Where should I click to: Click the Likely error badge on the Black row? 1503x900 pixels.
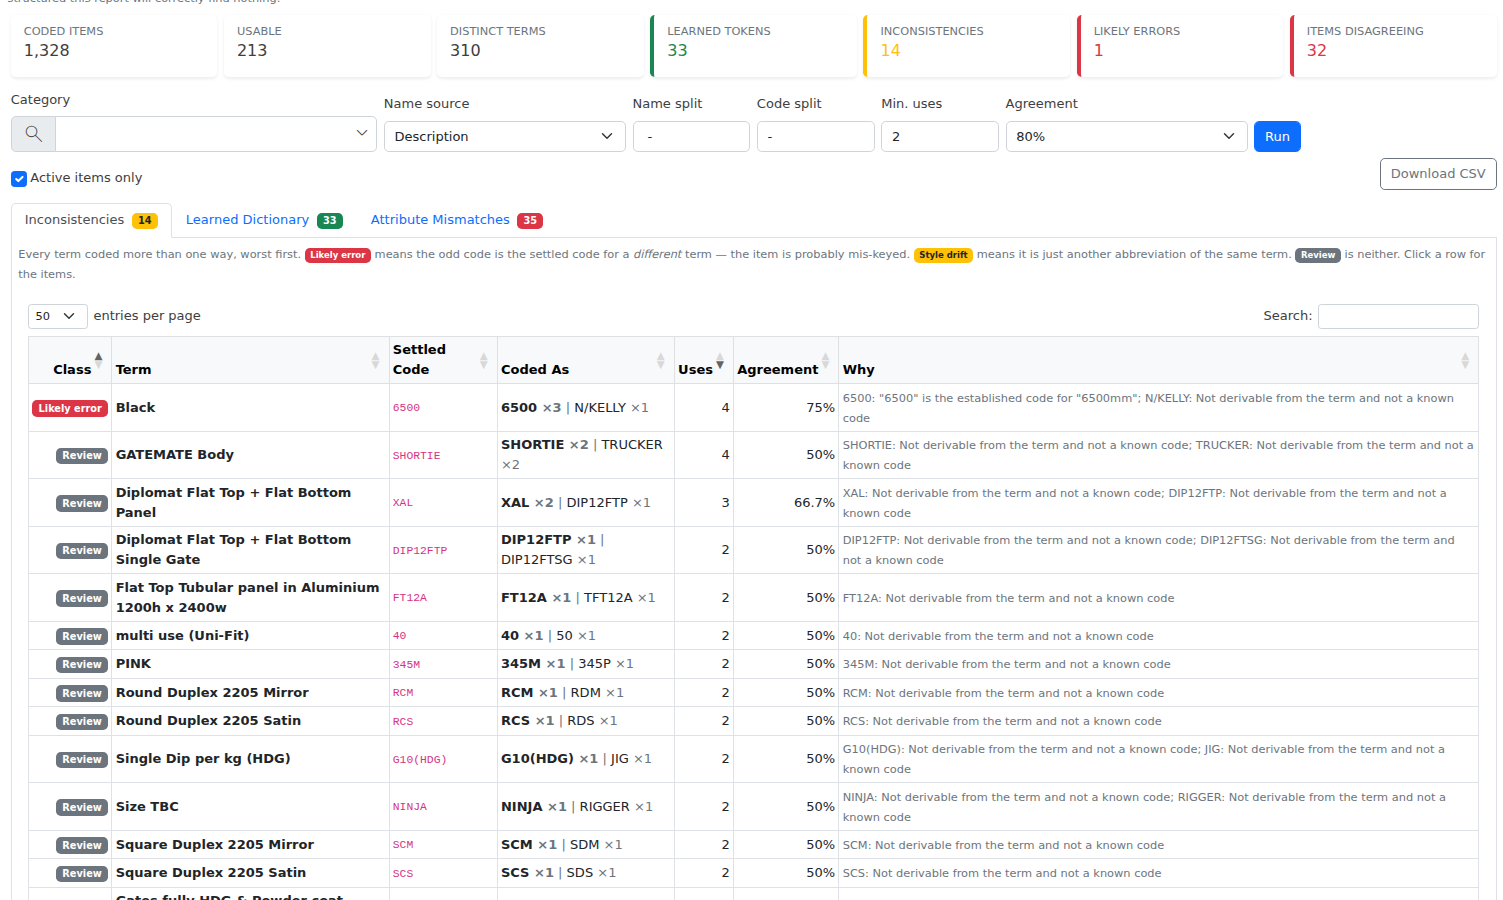70,408
